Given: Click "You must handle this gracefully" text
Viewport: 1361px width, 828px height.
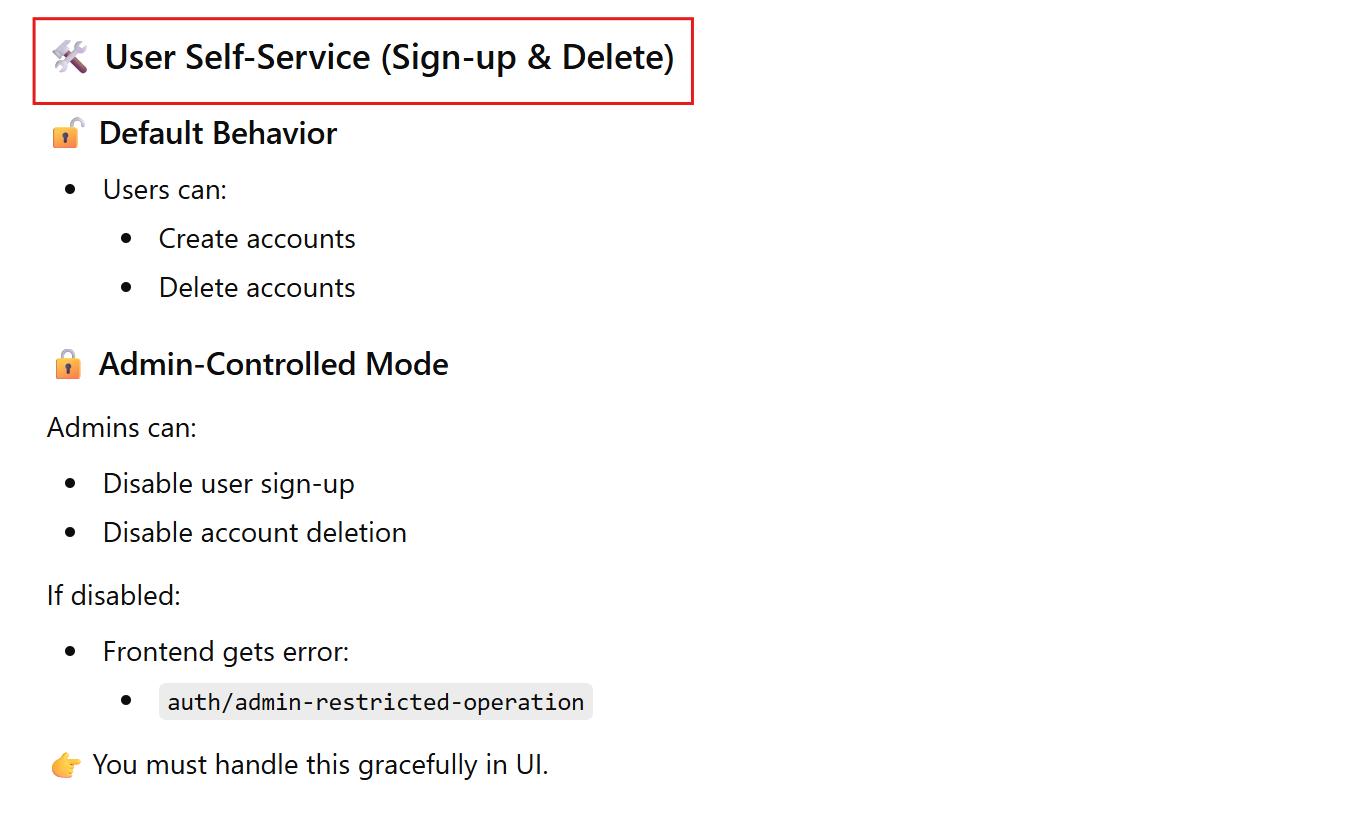Looking at the screenshot, I should click(x=320, y=765).
